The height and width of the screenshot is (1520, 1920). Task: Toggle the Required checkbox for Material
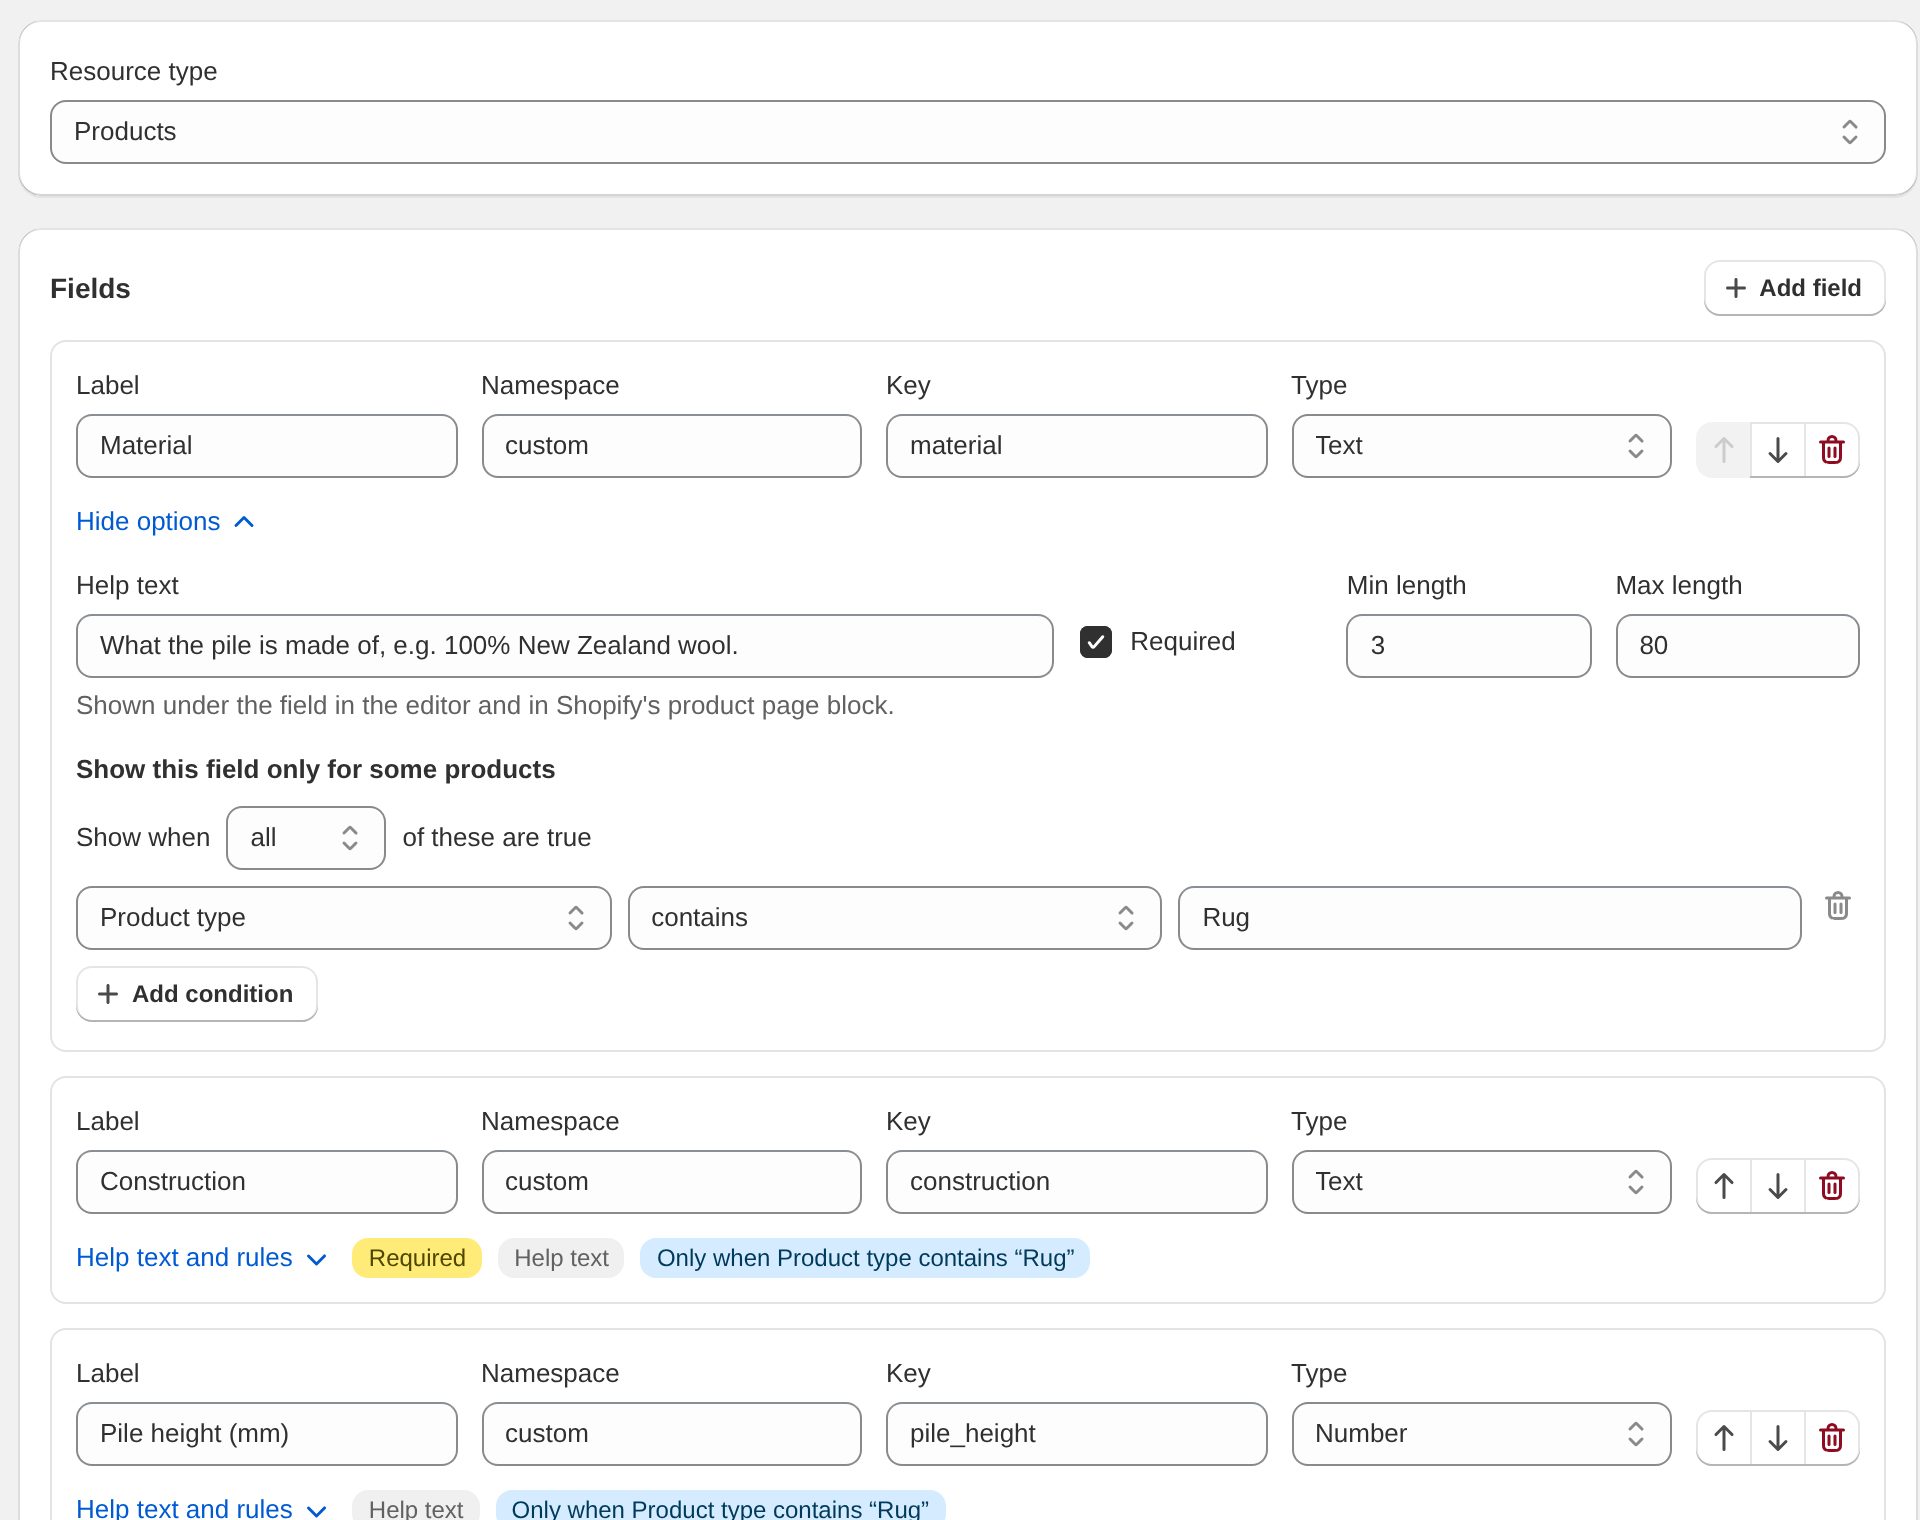[x=1096, y=642]
